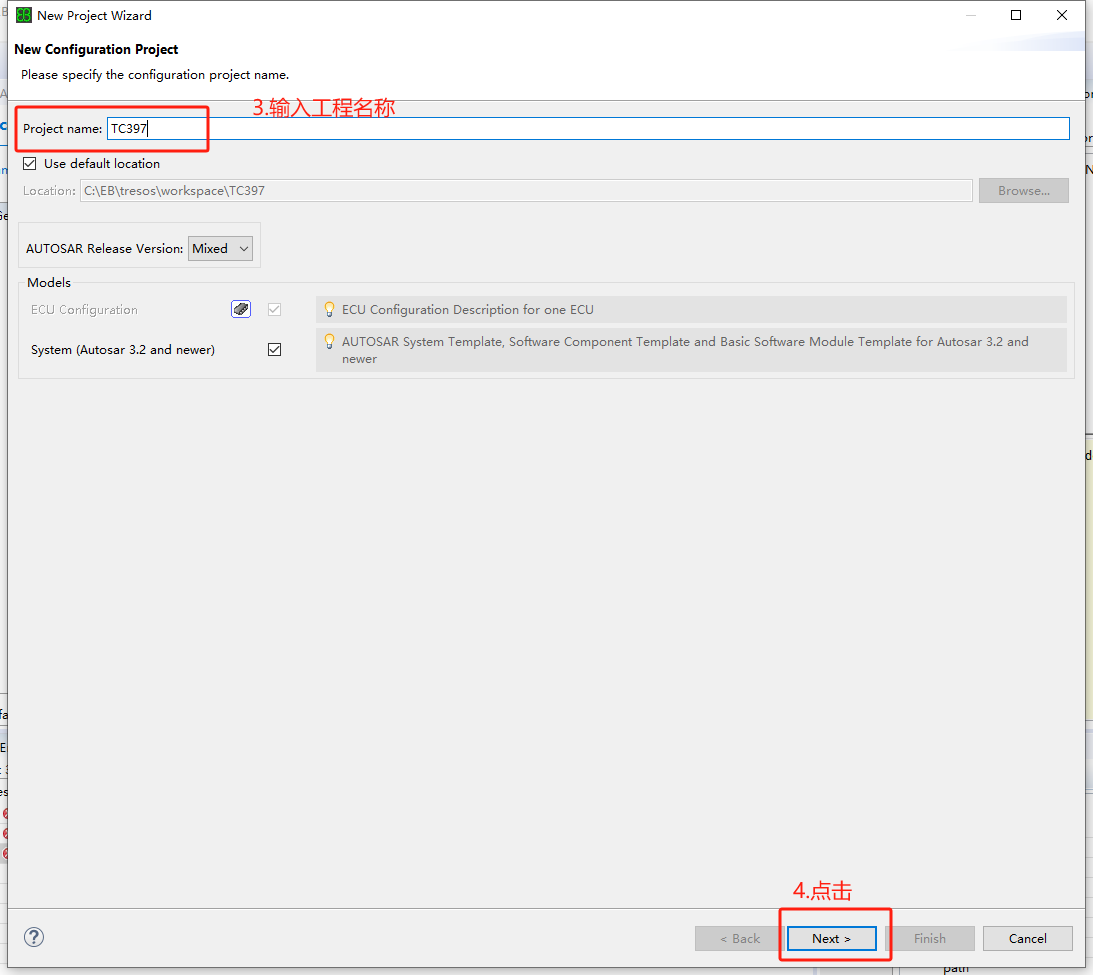Cancel the new project wizard
The height and width of the screenshot is (975, 1093).
tap(1027, 938)
